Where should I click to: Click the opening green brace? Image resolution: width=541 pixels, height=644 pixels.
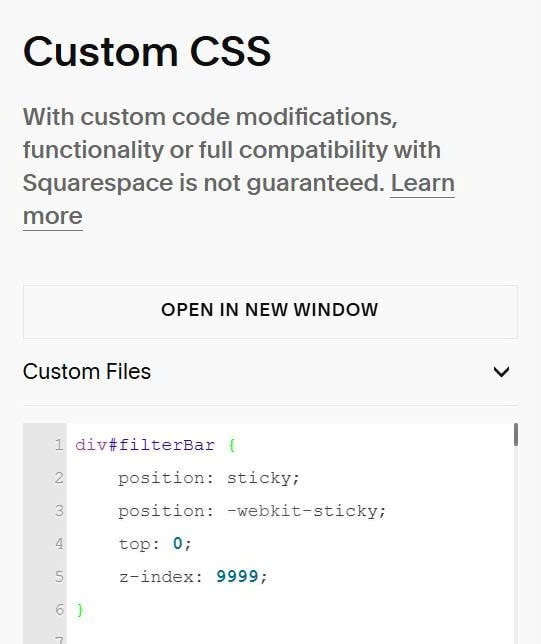[x=232, y=445]
